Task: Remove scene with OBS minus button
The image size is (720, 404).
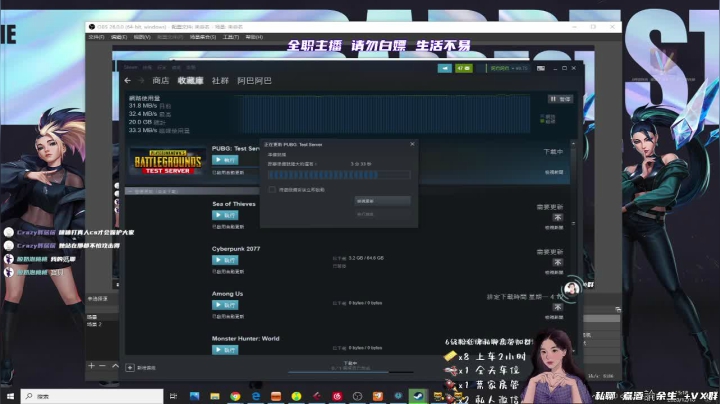Action: click(102, 366)
